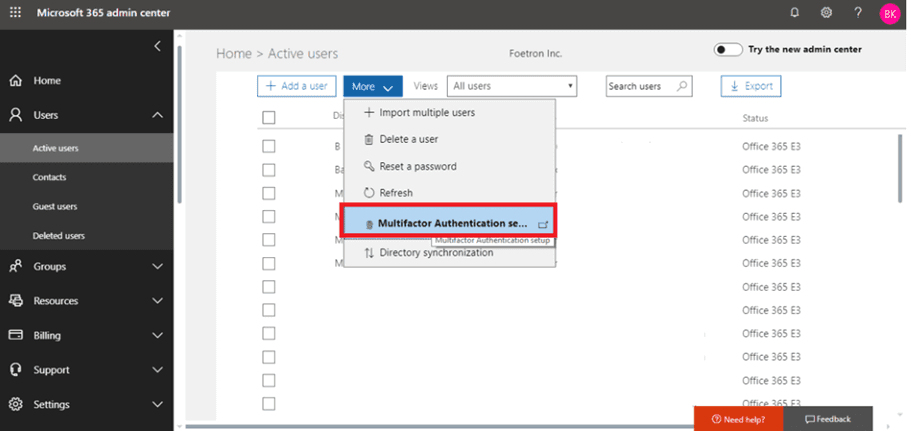Click the key icon beside Reset a password
Screen dimensions: 908x431
point(368,166)
